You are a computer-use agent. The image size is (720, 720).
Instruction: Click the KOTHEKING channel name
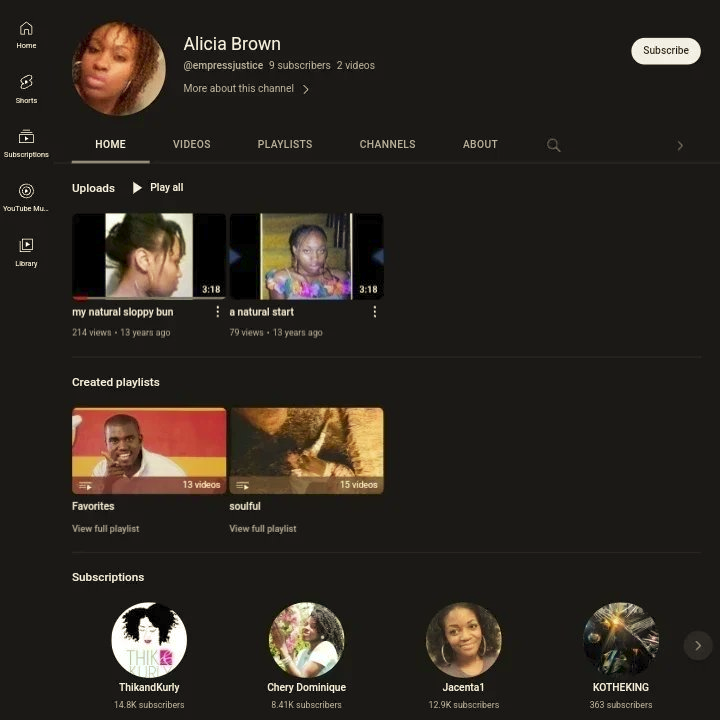coord(621,687)
